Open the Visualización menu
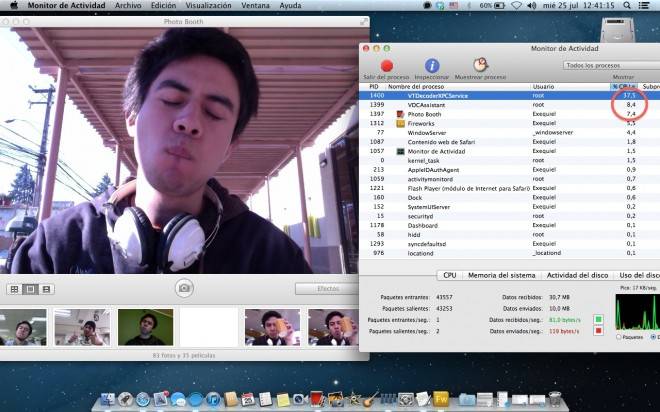 click(208, 5)
